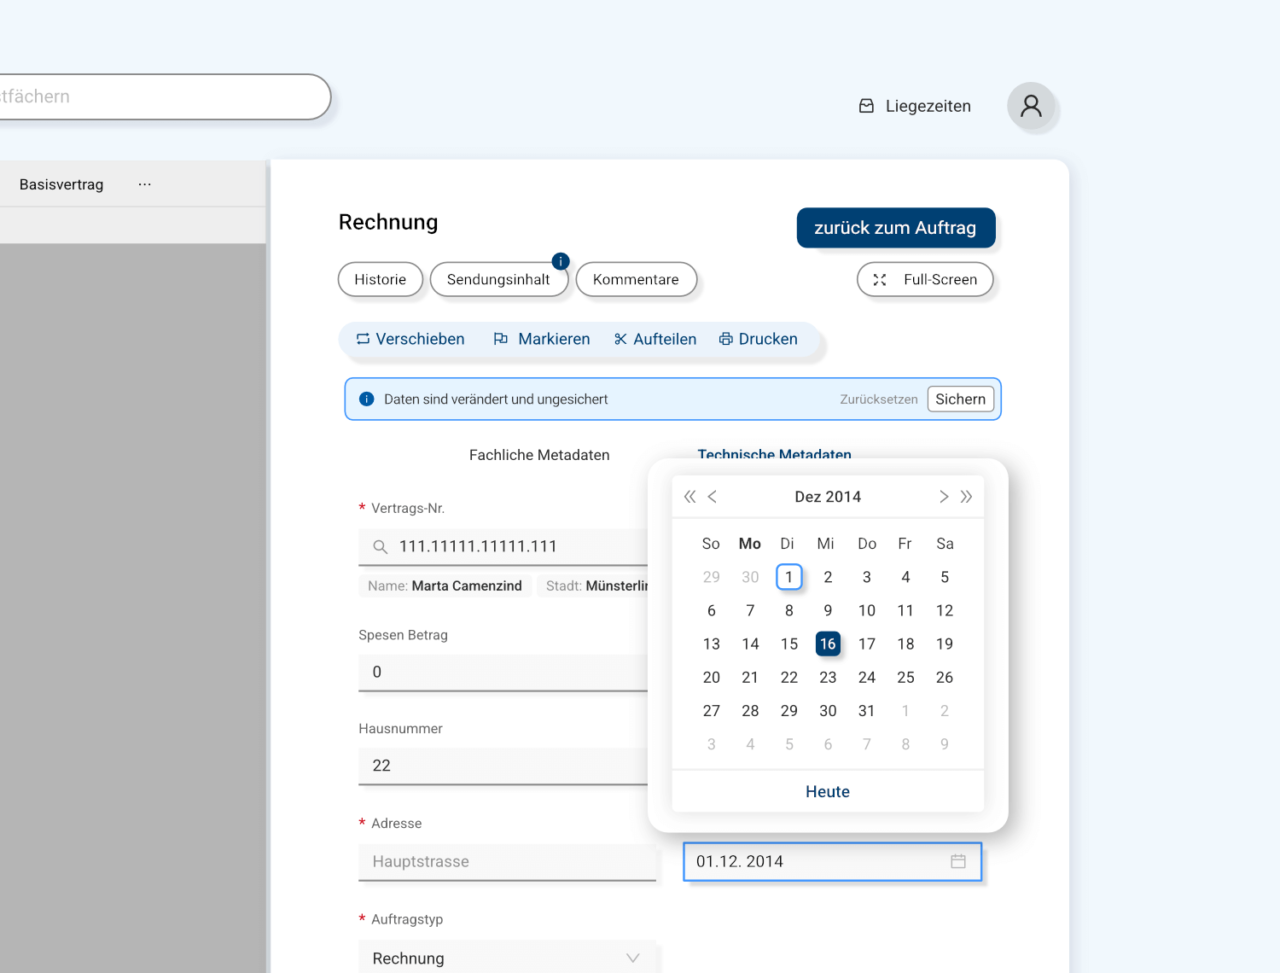Go to previous year in calendar

[690, 497]
